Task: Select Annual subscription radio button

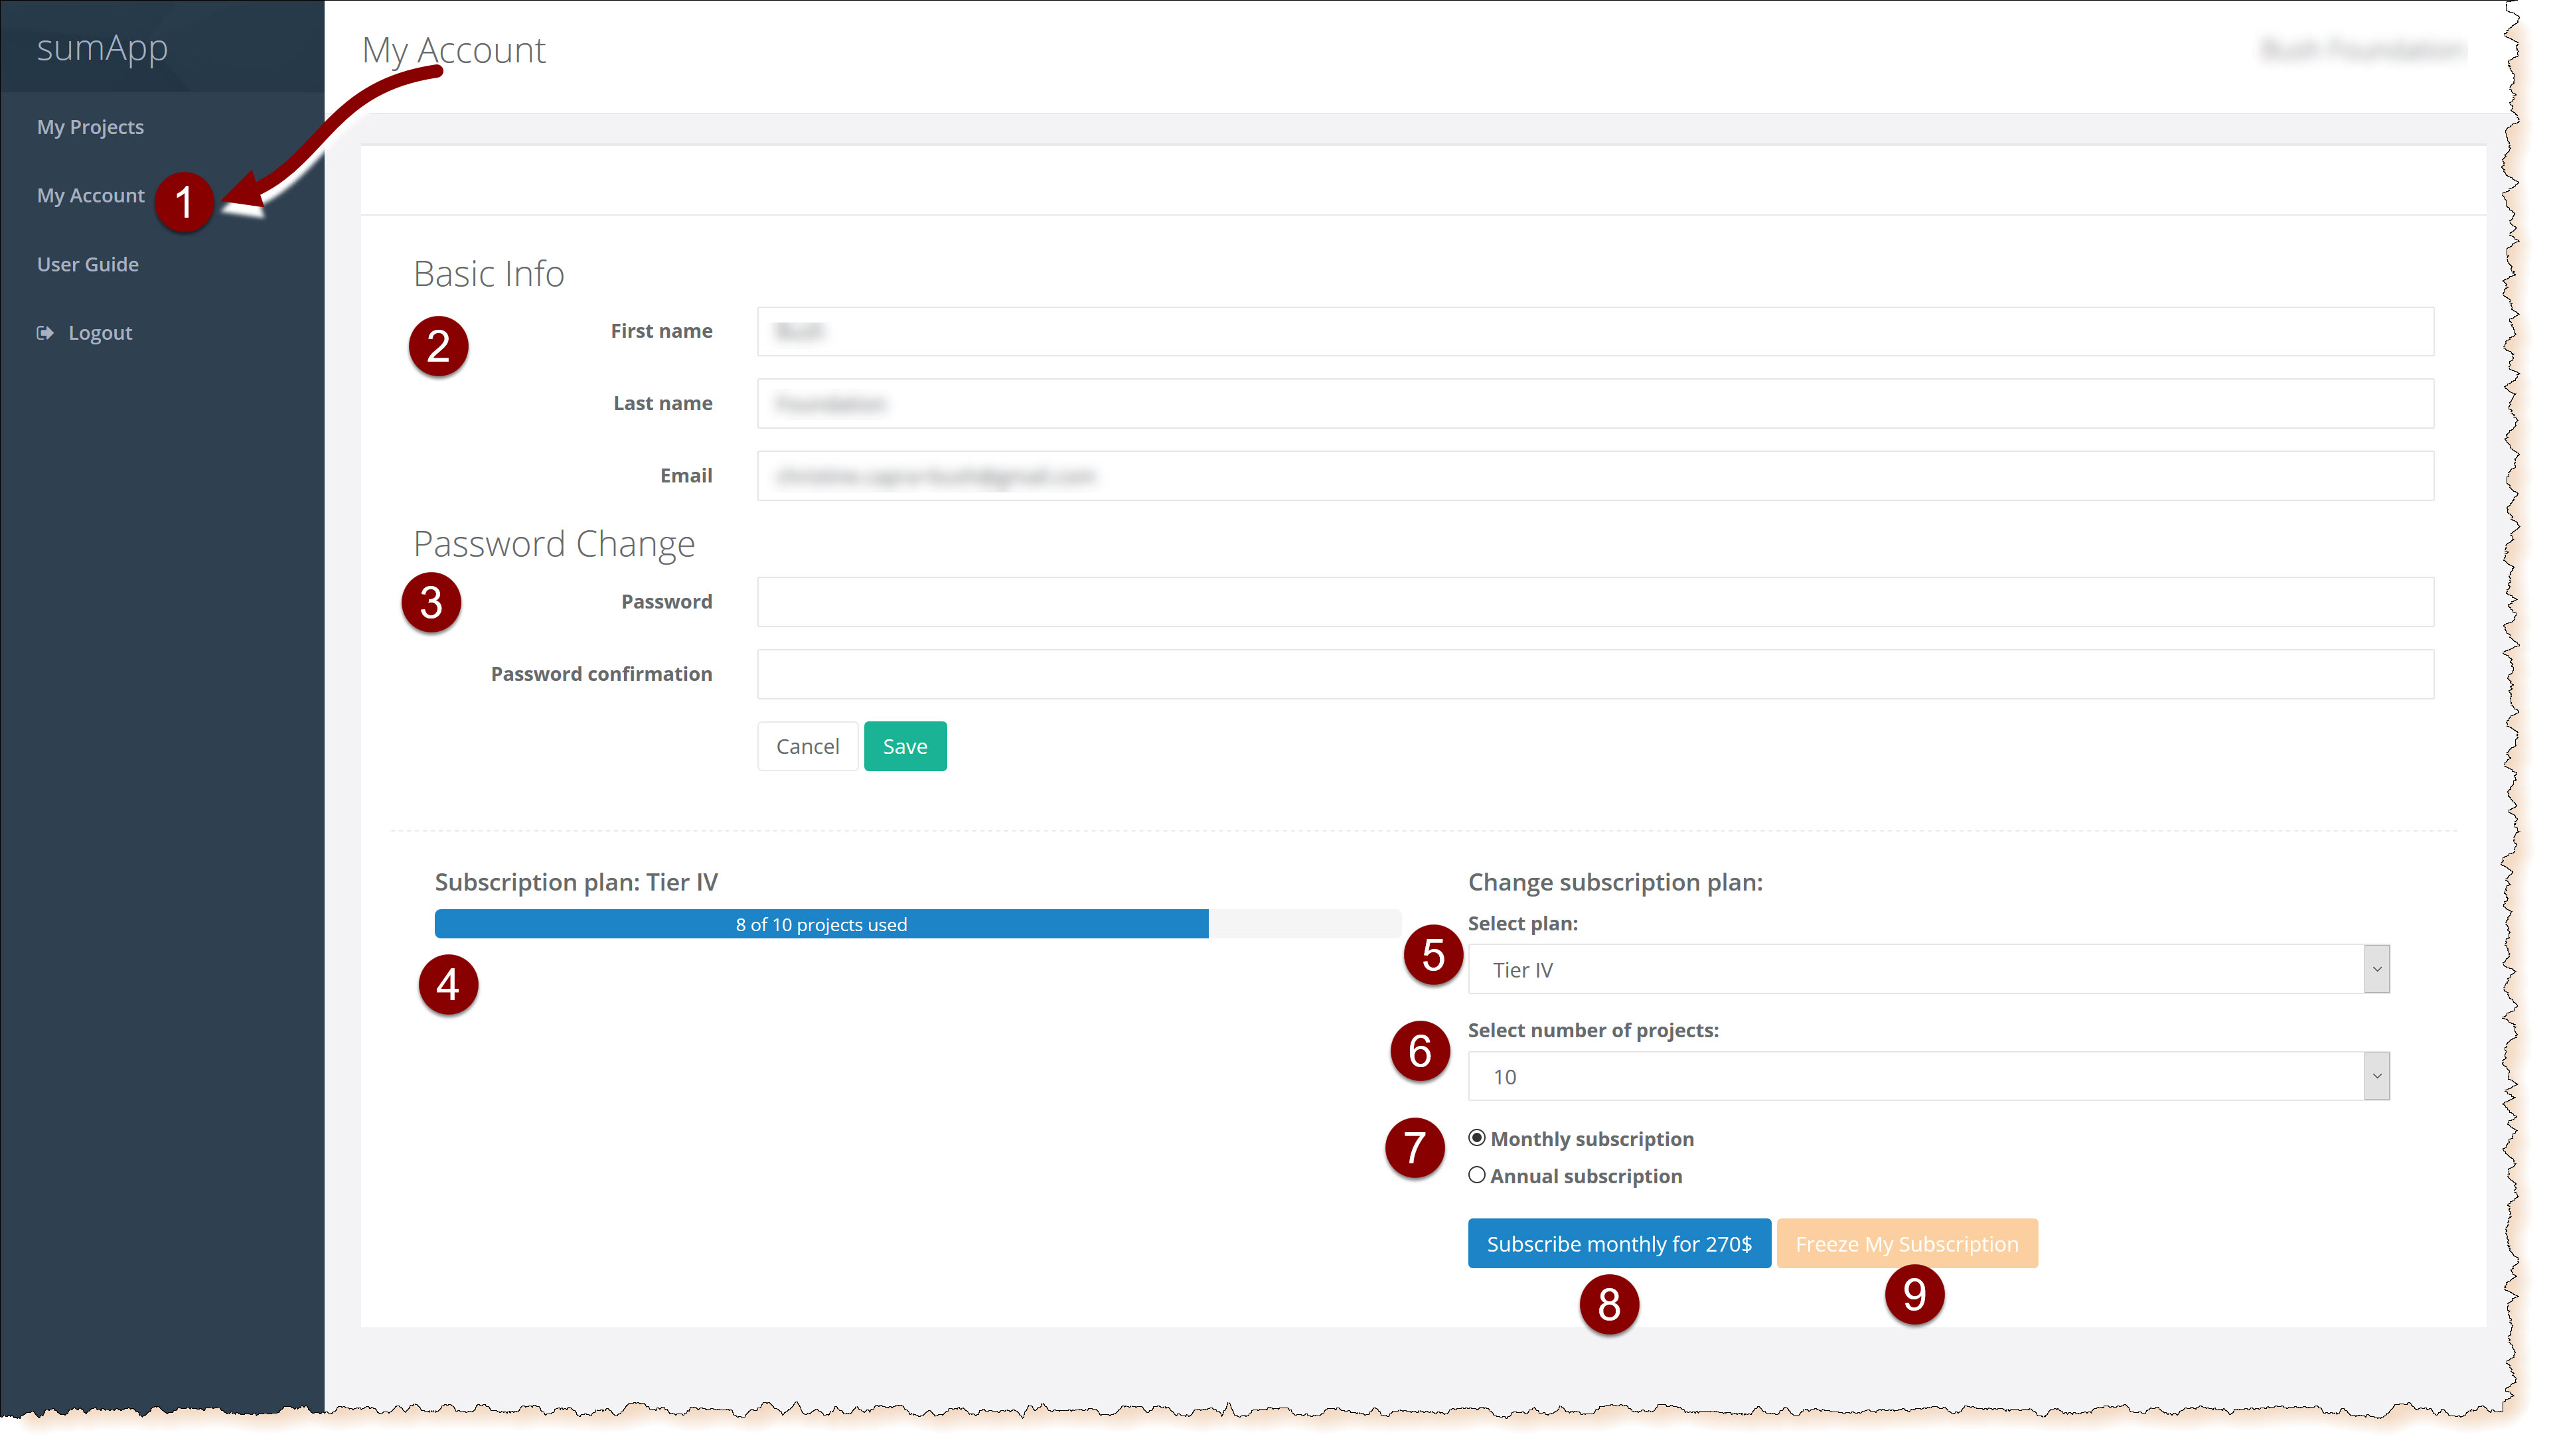Action: click(1476, 1175)
